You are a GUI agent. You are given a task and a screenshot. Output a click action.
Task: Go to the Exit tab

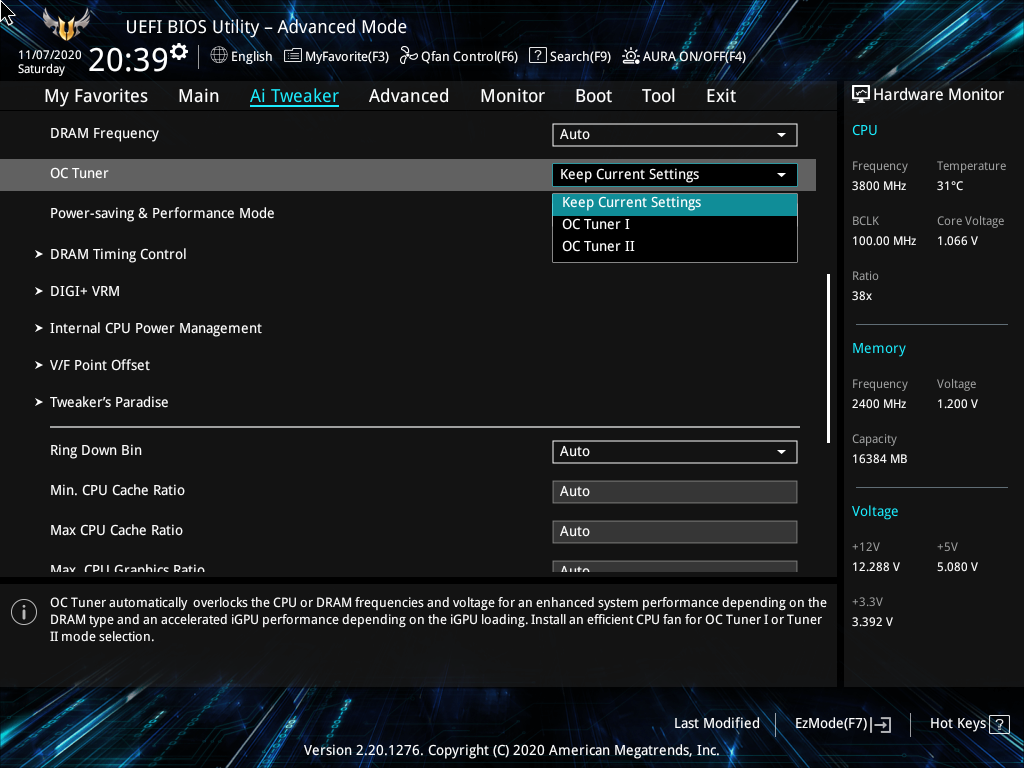click(721, 96)
